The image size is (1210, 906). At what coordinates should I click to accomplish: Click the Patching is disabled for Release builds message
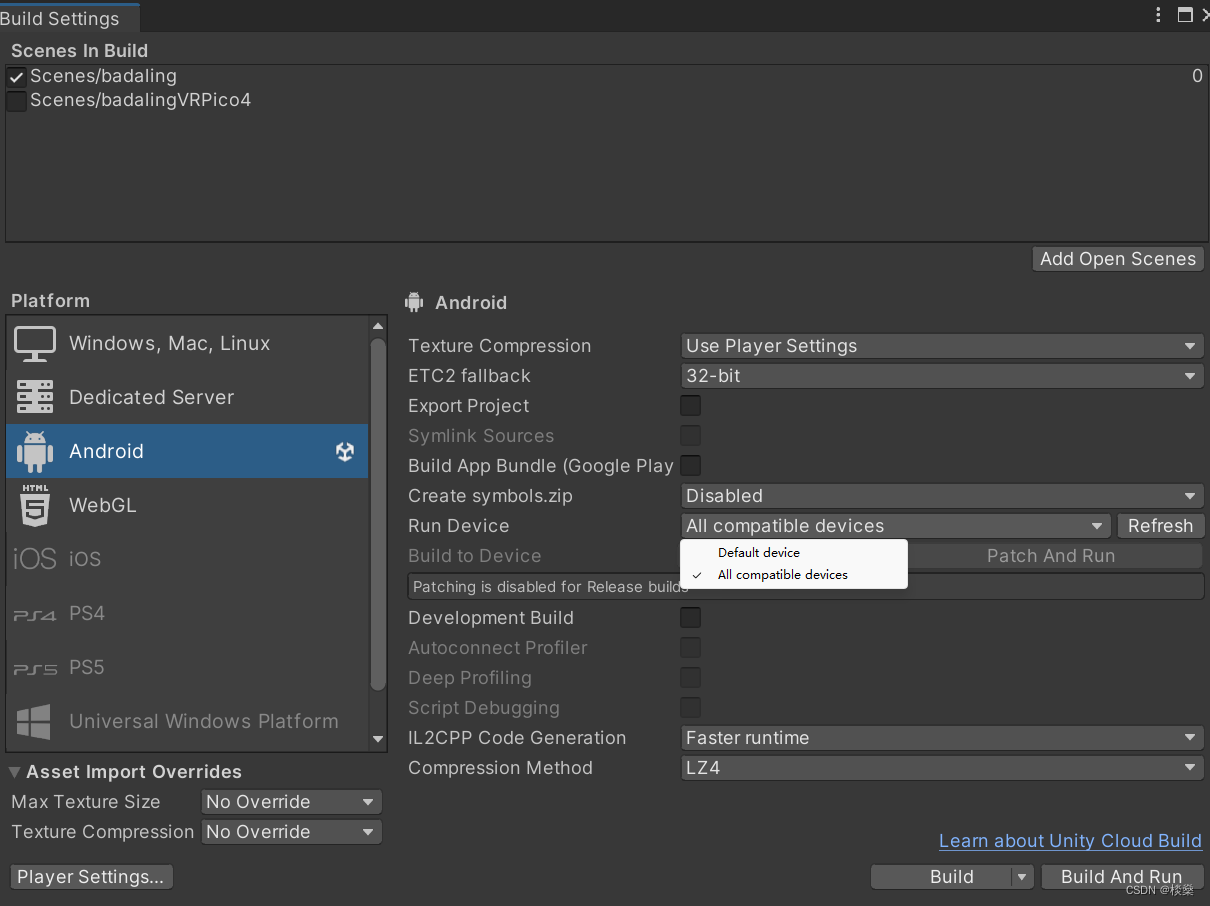point(806,587)
